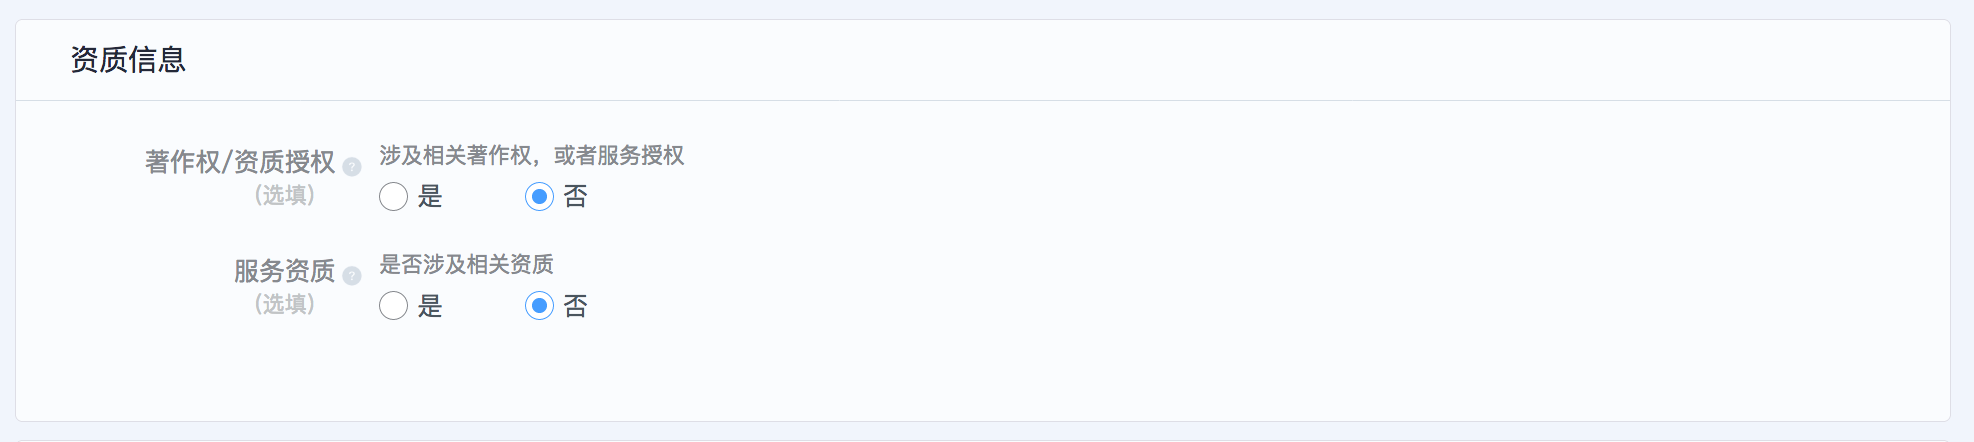Click 是 text label under 是否涉及相关资质

pyautogui.click(x=430, y=306)
